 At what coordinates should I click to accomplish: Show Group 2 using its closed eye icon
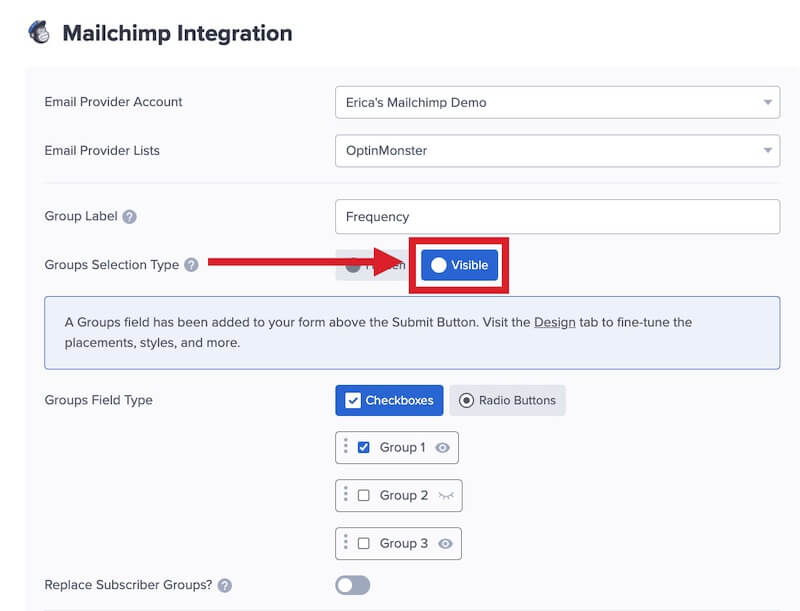pyautogui.click(x=444, y=495)
